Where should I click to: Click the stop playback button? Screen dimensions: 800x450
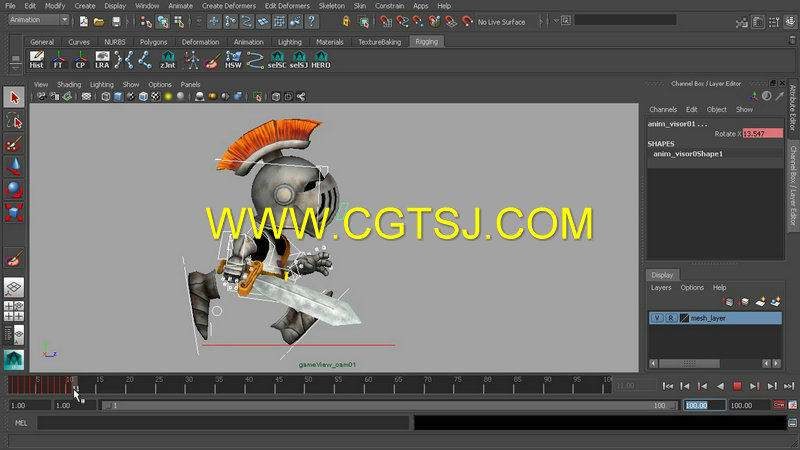pos(737,386)
